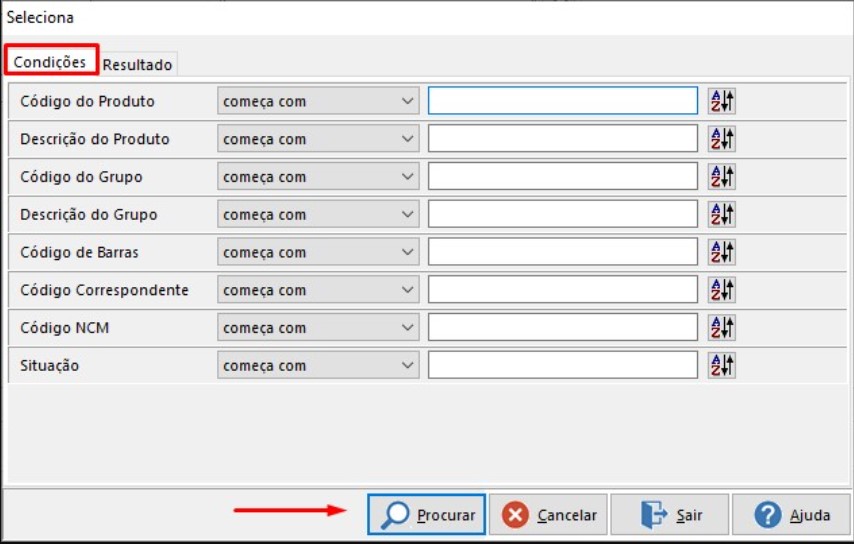Viewport: 854px width, 544px height.
Task: Open condition dropdown for Código NCM
Action: pos(318,327)
